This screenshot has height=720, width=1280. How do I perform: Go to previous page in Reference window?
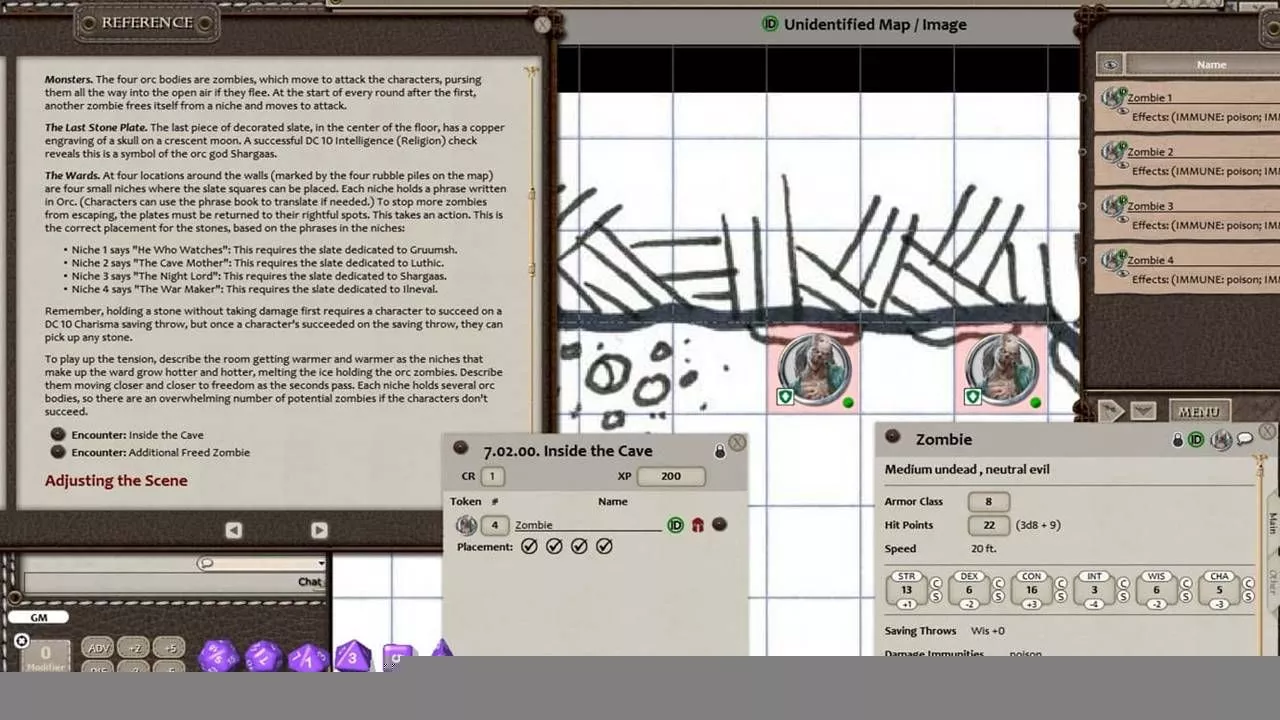pos(233,530)
